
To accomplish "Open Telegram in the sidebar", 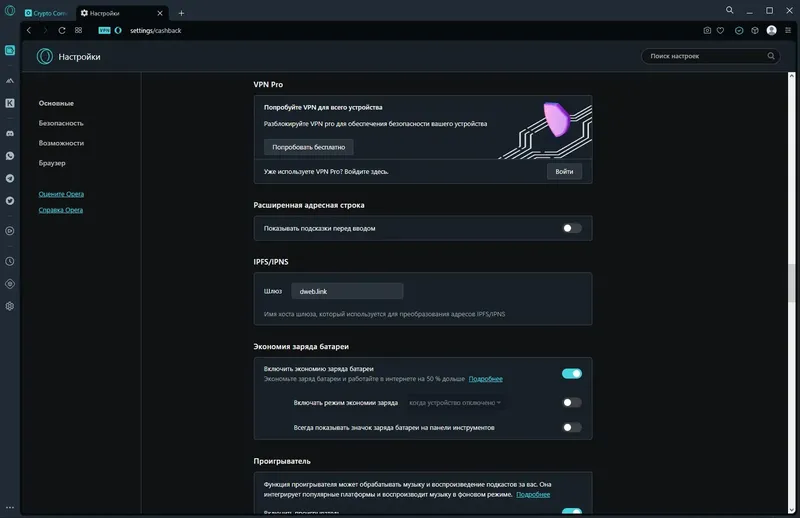I will pyautogui.click(x=10, y=178).
